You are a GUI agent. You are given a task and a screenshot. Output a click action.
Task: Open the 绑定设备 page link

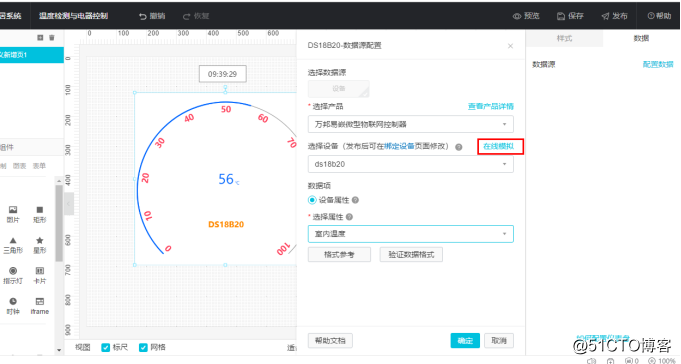pos(399,146)
